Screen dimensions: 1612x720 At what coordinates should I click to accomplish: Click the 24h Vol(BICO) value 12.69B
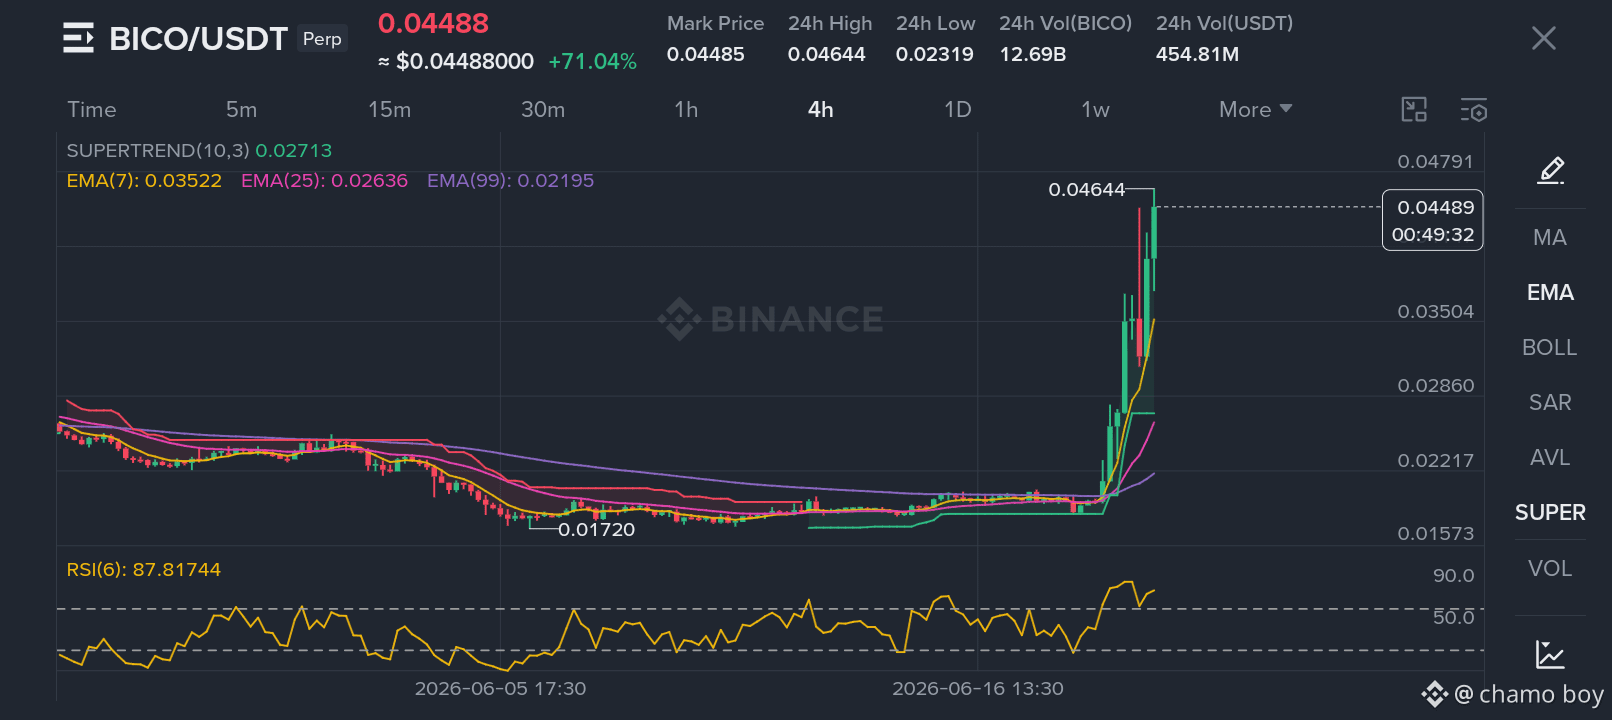(1032, 54)
